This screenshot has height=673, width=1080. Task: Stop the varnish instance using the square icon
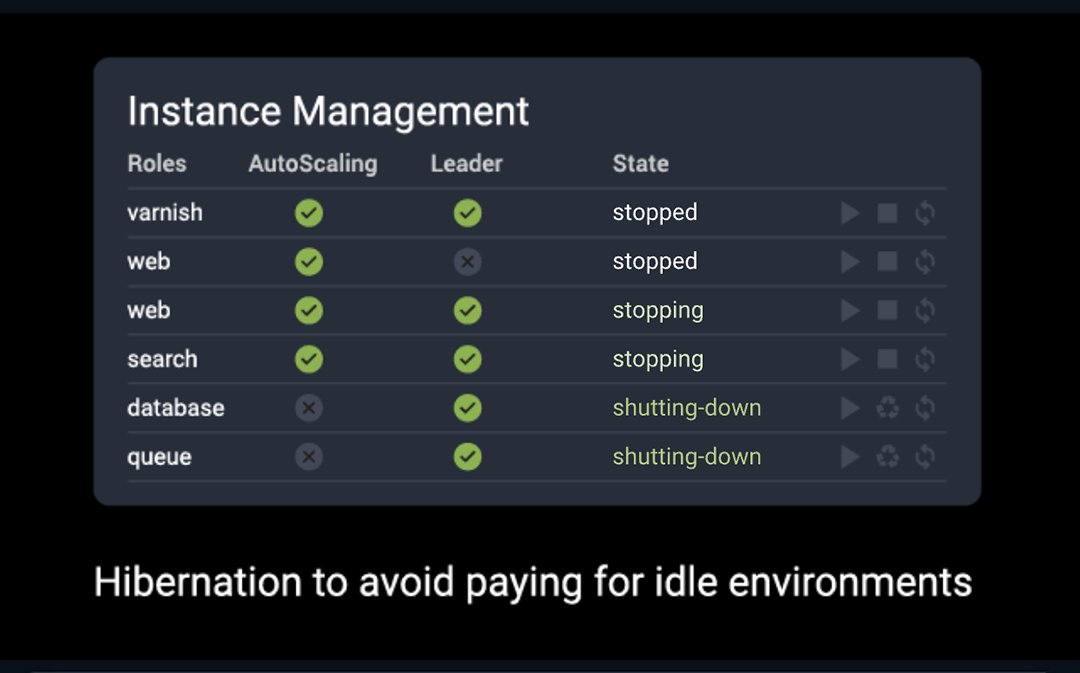887,213
